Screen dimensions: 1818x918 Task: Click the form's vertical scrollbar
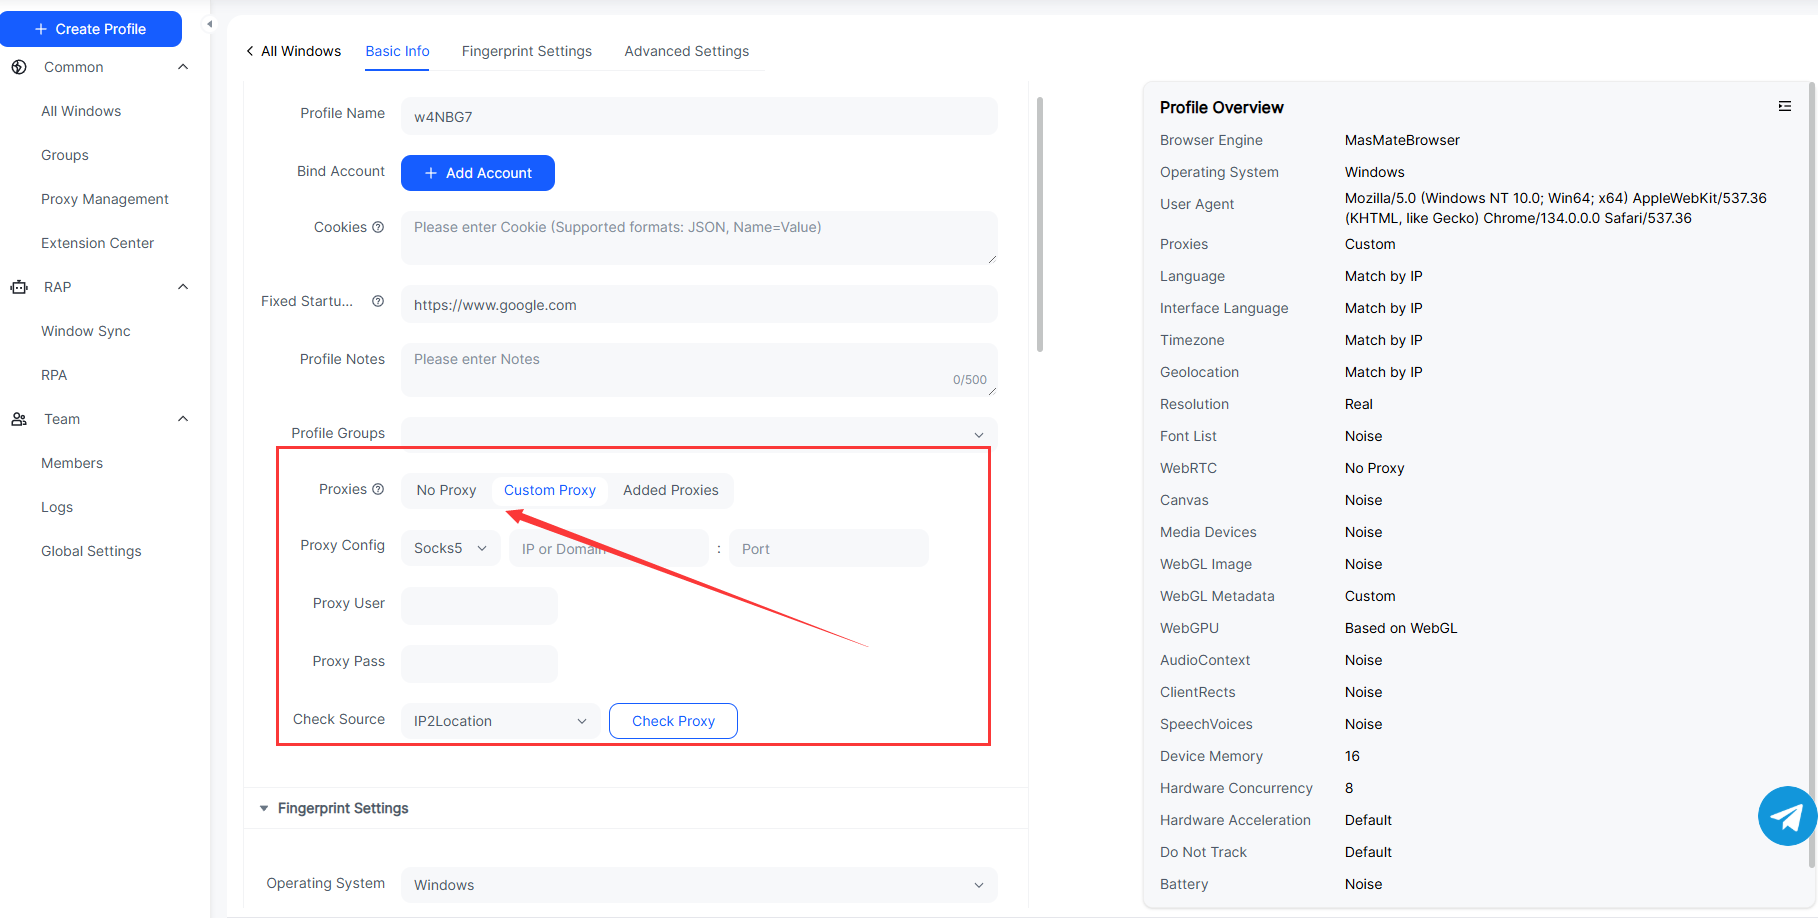point(1040,225)
